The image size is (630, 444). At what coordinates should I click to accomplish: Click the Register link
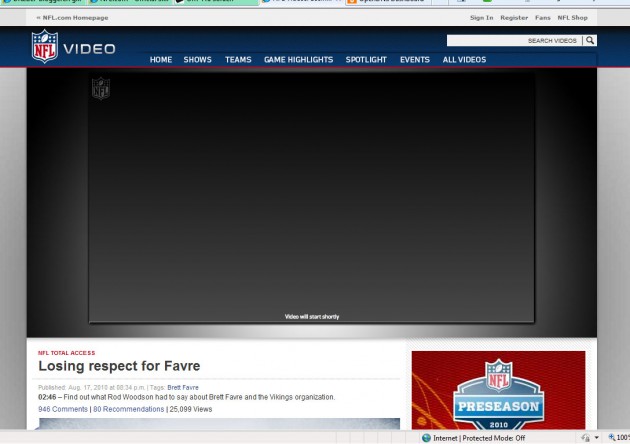tap(514, 18)
